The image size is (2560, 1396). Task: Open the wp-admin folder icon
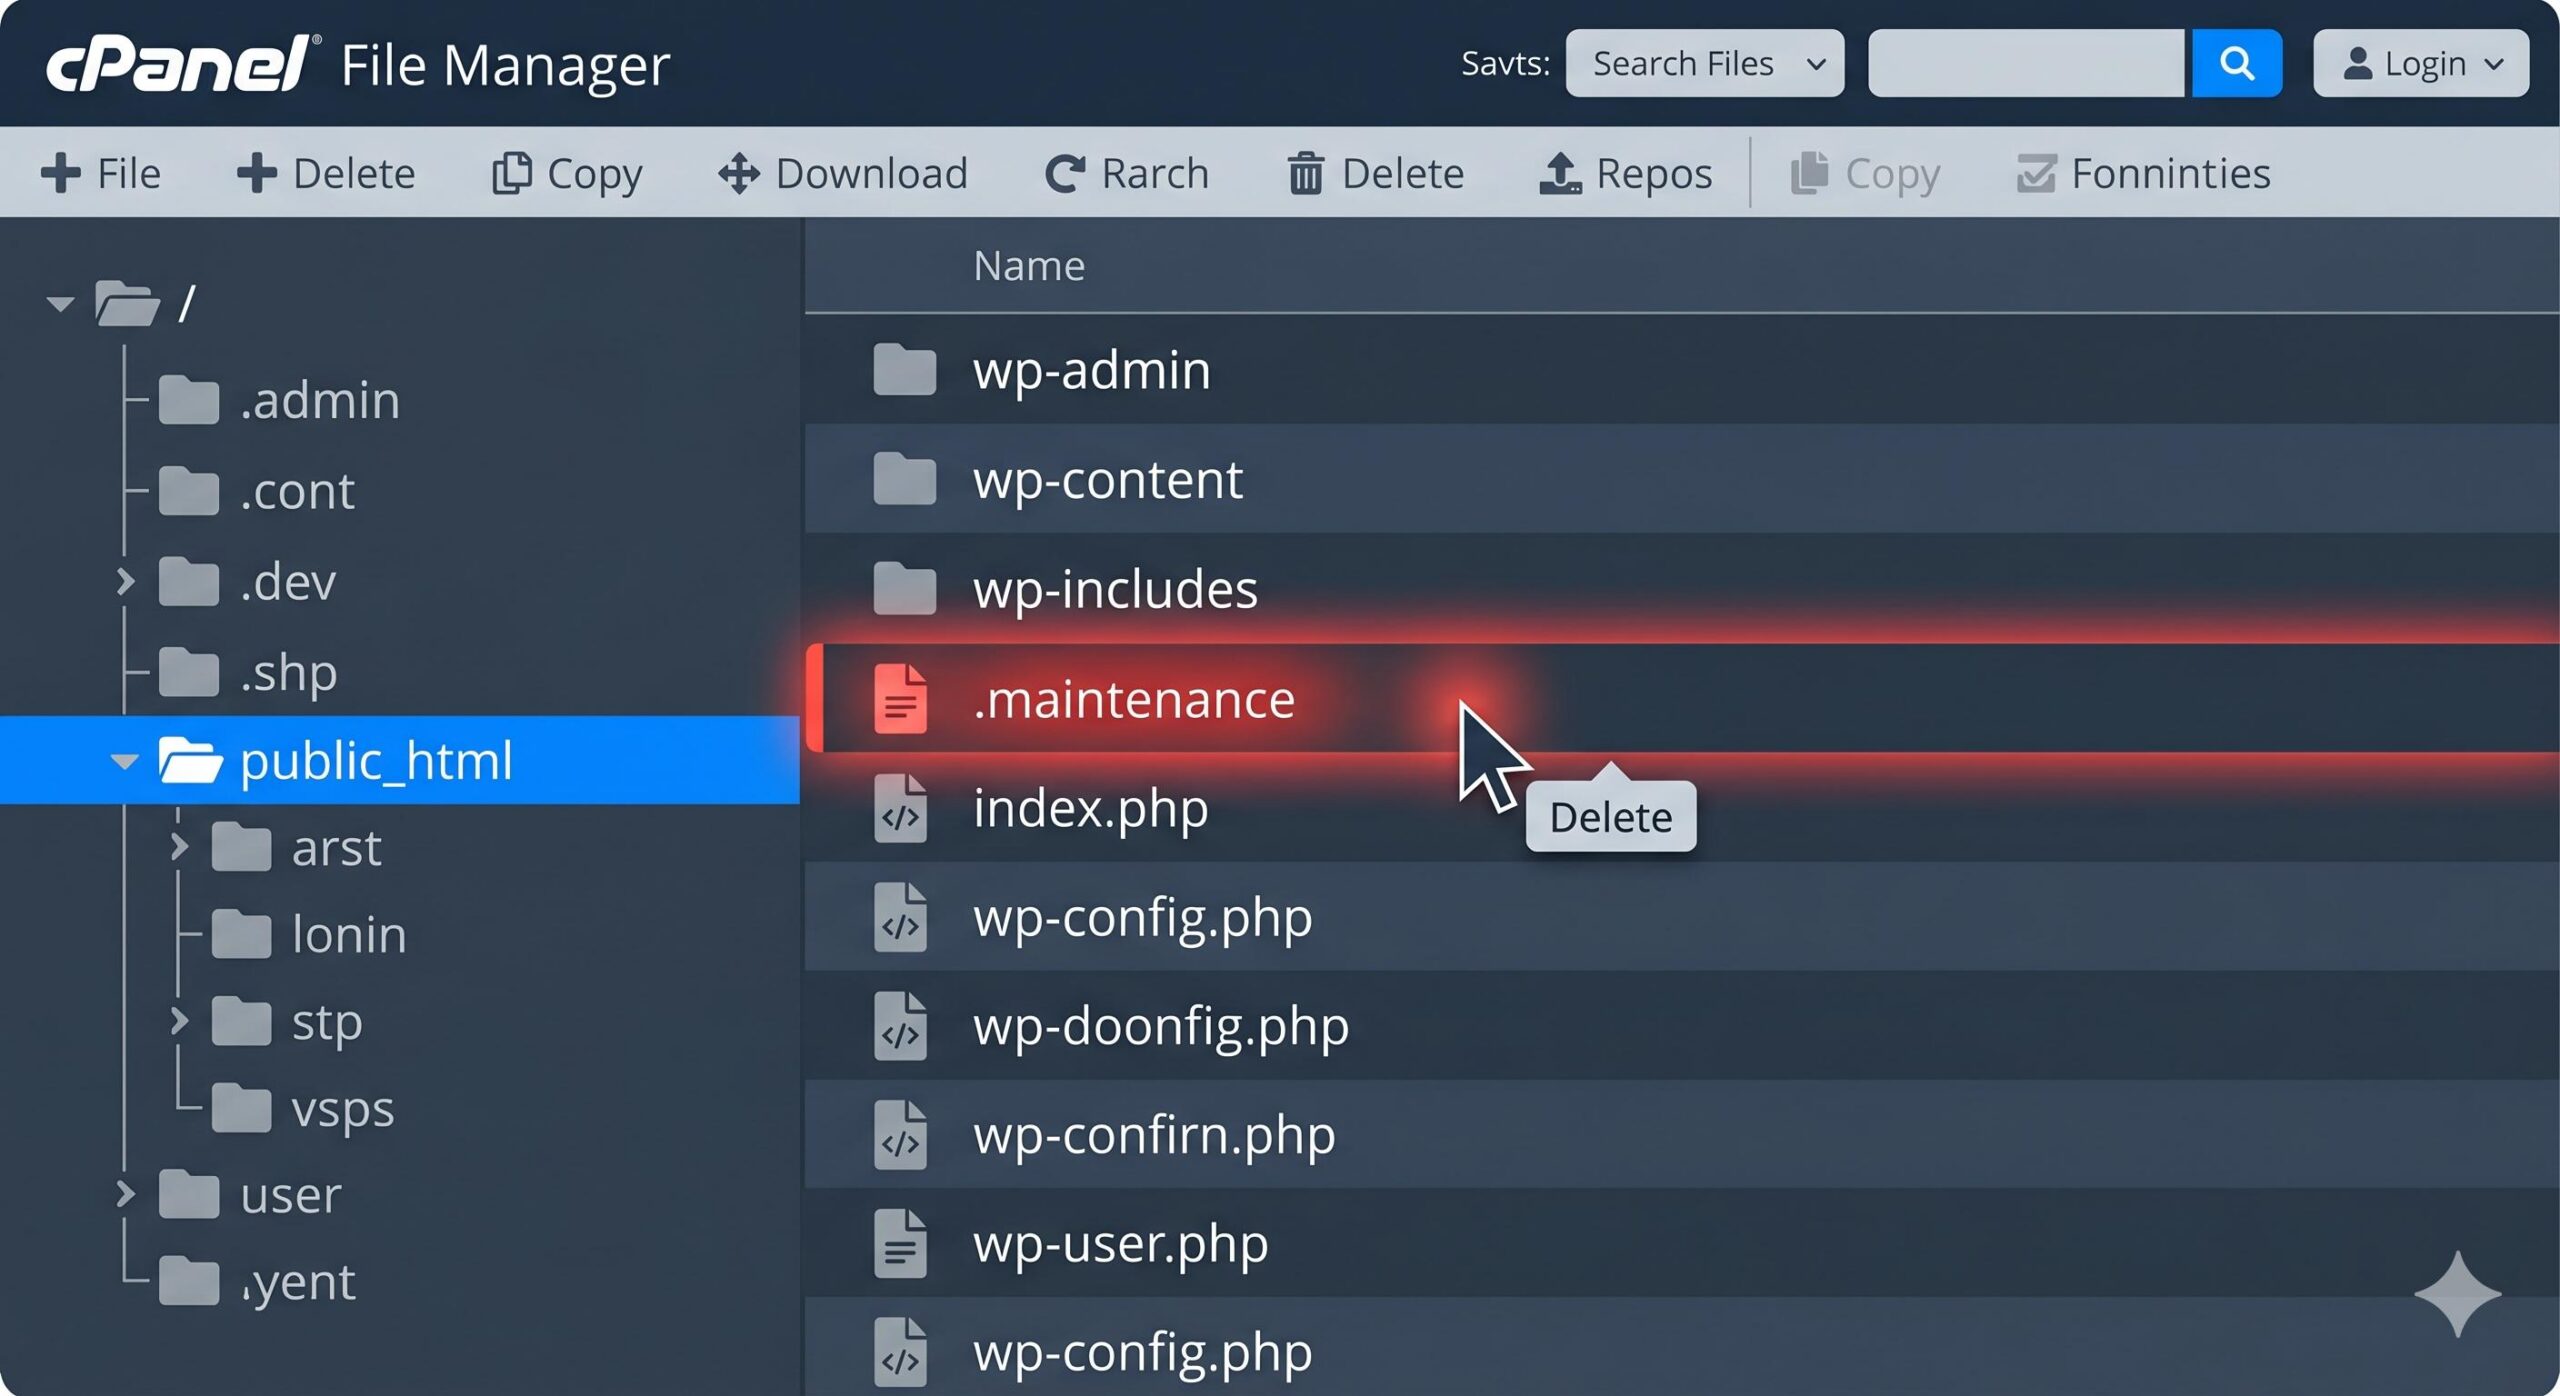tap(903, 369)
